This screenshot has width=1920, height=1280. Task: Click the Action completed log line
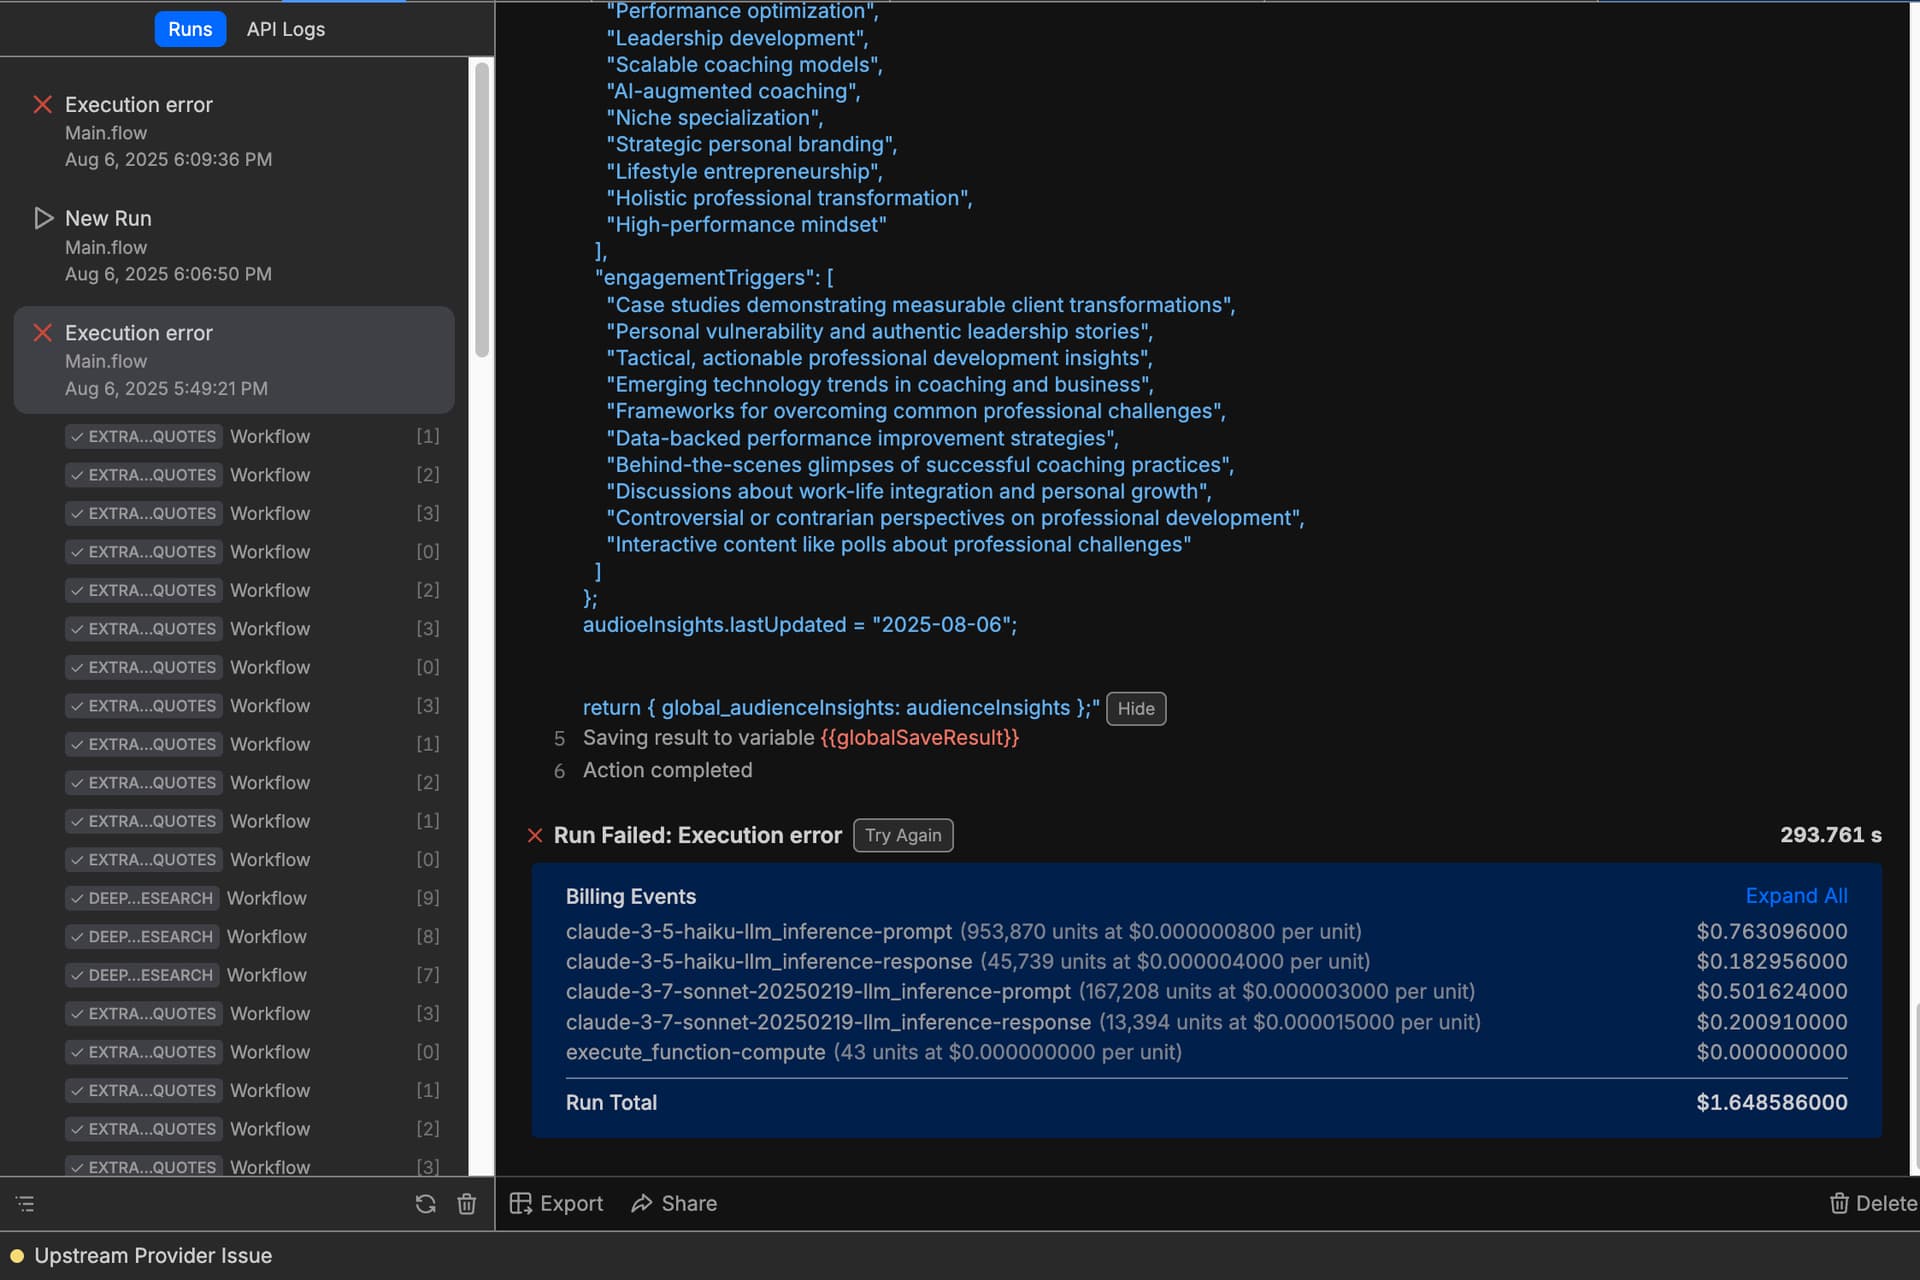coord(667,771)
